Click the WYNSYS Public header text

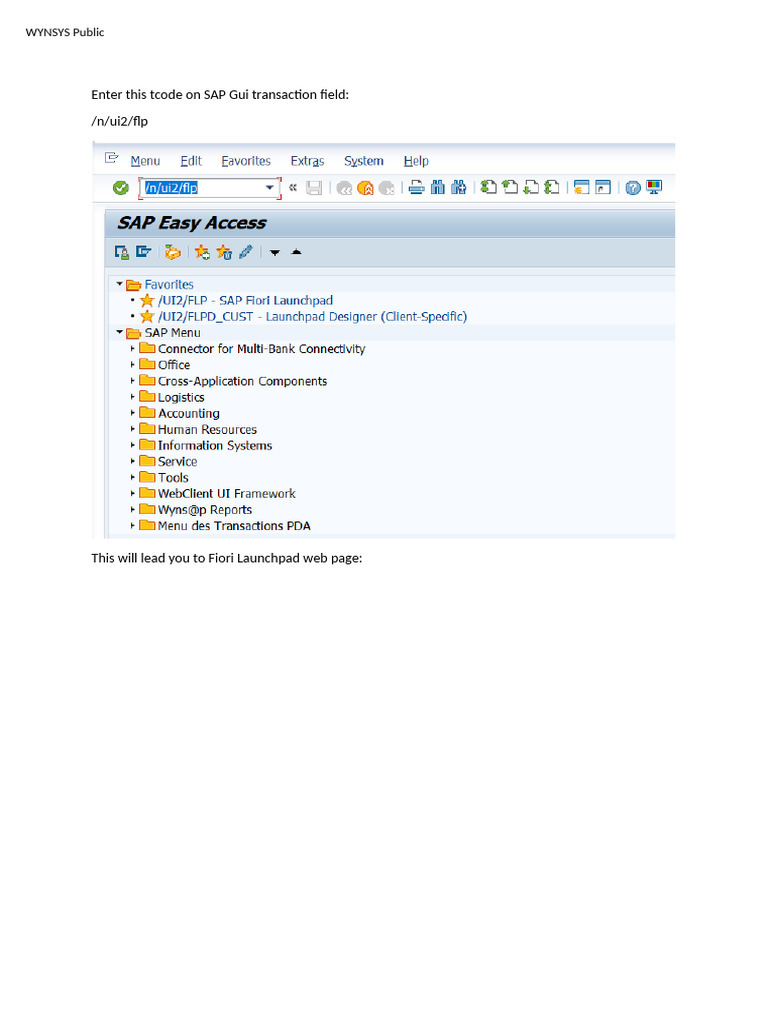tap(65, 33)
